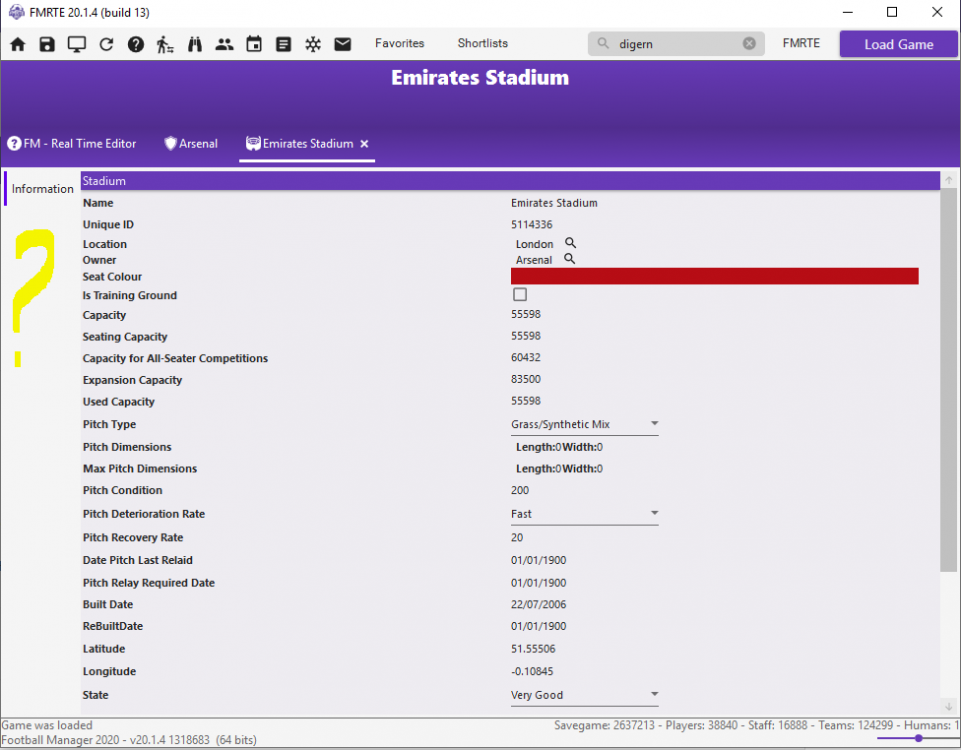Click the Pitch Recovery Rate value 20

[x=517, y=537]
